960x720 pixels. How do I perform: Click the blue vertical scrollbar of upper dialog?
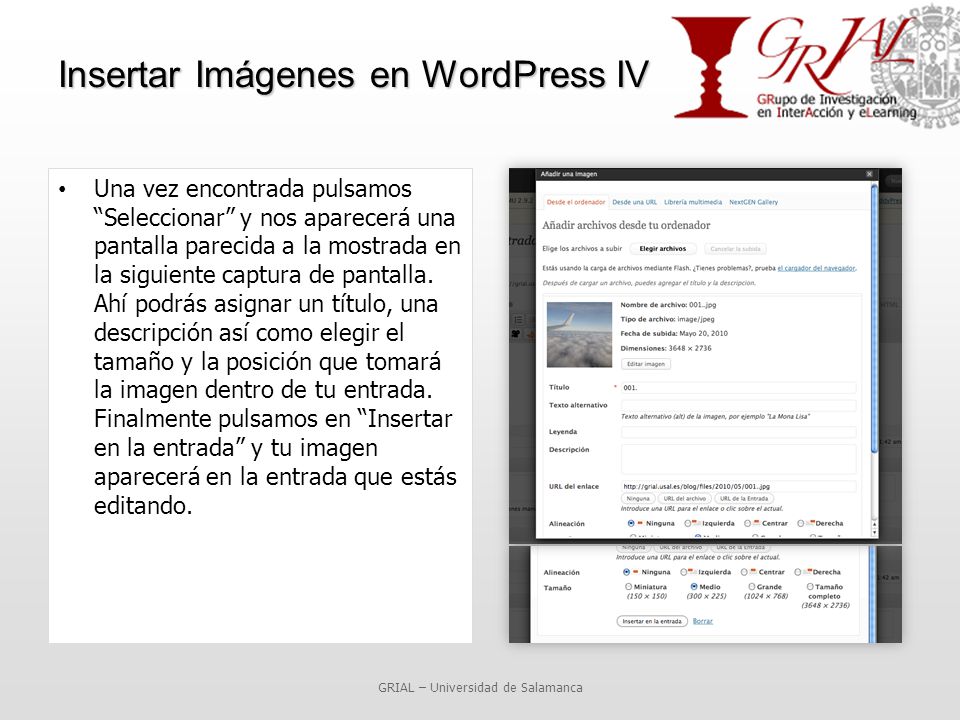click(x=874, y=318)
